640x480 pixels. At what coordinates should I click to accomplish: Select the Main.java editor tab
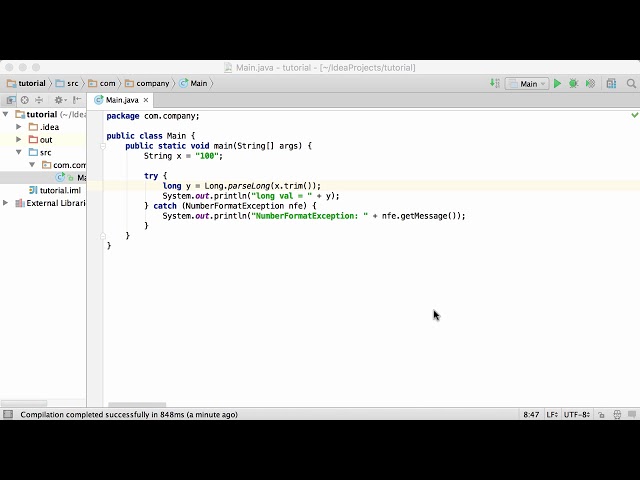coord(120,100)
